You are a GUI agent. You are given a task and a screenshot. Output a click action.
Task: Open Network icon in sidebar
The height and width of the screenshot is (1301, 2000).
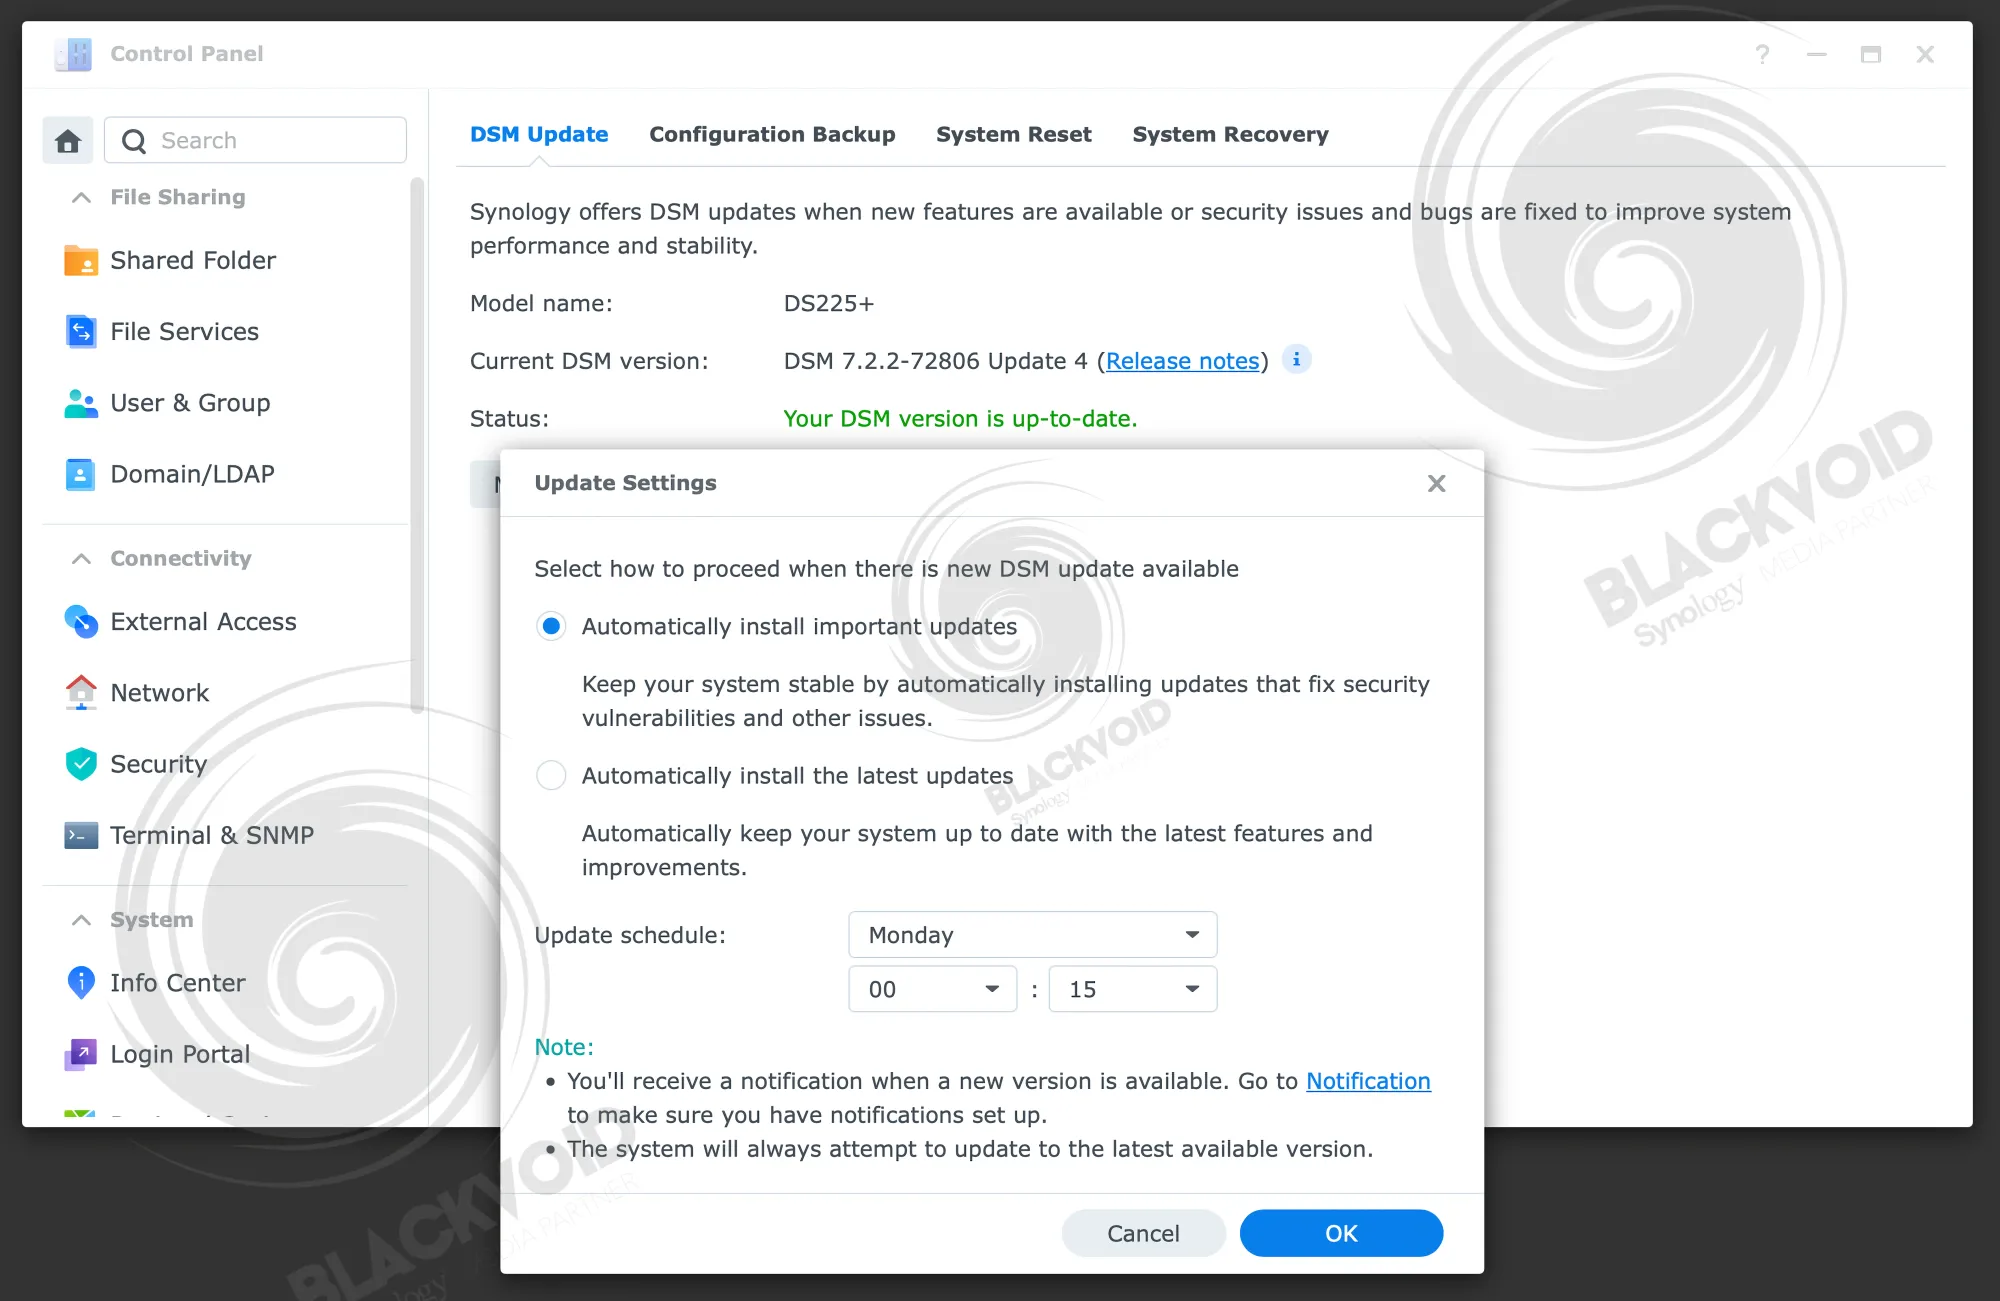click(81, 693)
